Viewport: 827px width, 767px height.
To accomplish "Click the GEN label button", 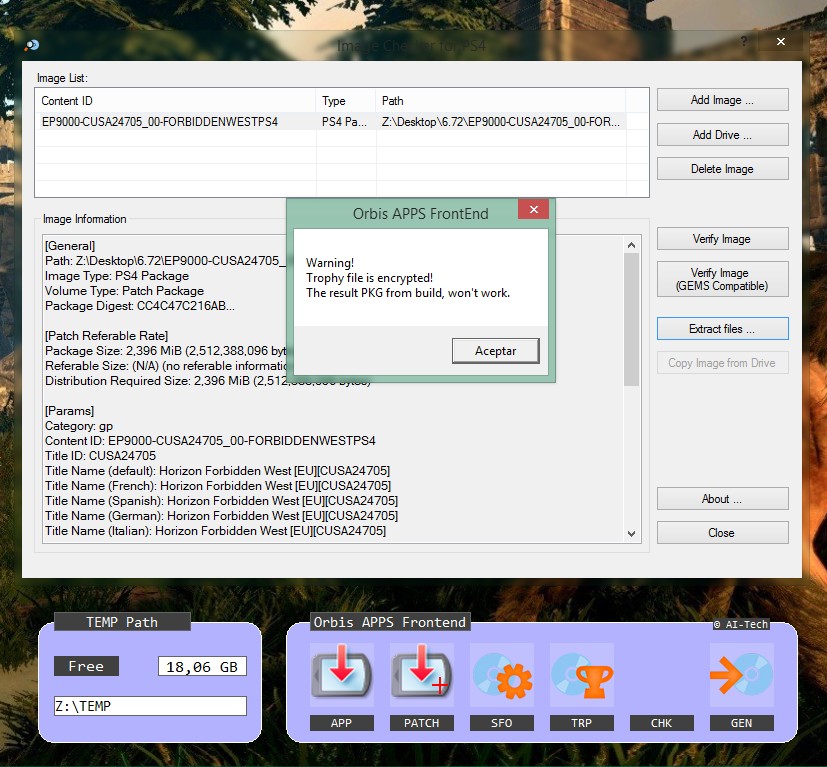I will click(x=742, y=723).
